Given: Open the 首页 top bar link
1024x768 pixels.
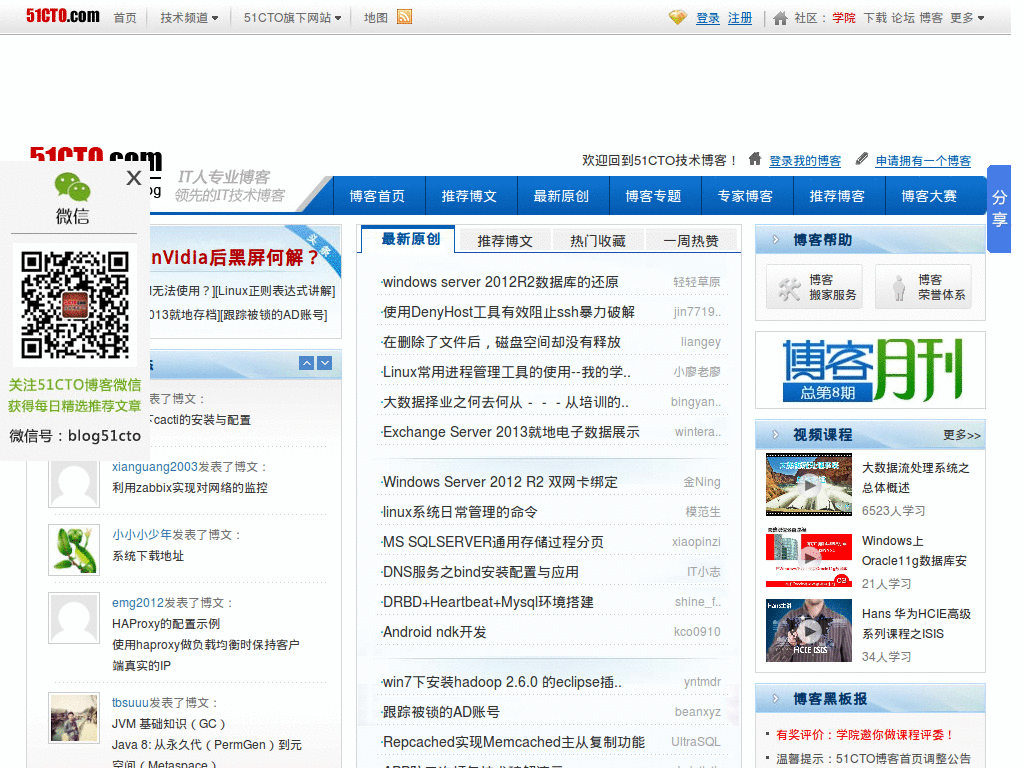Looking at the screenshot, I should click(125, 18).
